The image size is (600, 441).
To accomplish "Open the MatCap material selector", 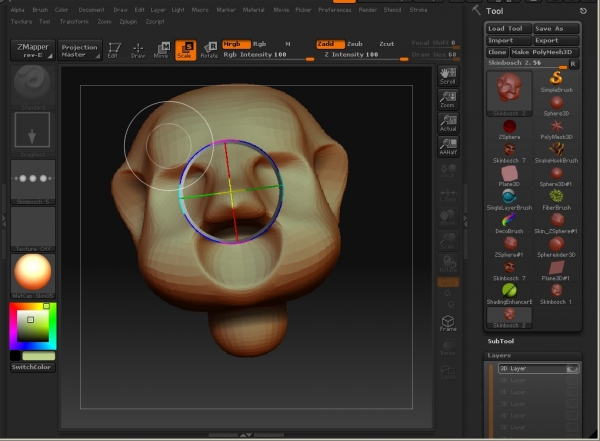I will pos(33,276).
